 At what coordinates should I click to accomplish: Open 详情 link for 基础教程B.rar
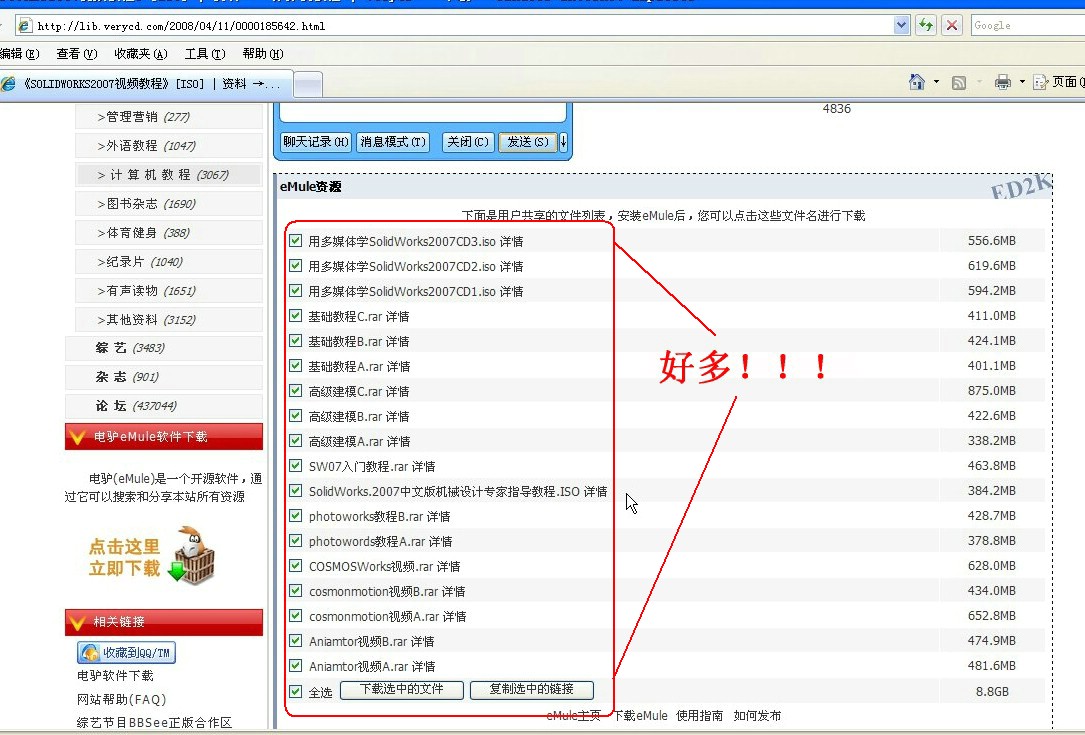(x=398, y=341)
